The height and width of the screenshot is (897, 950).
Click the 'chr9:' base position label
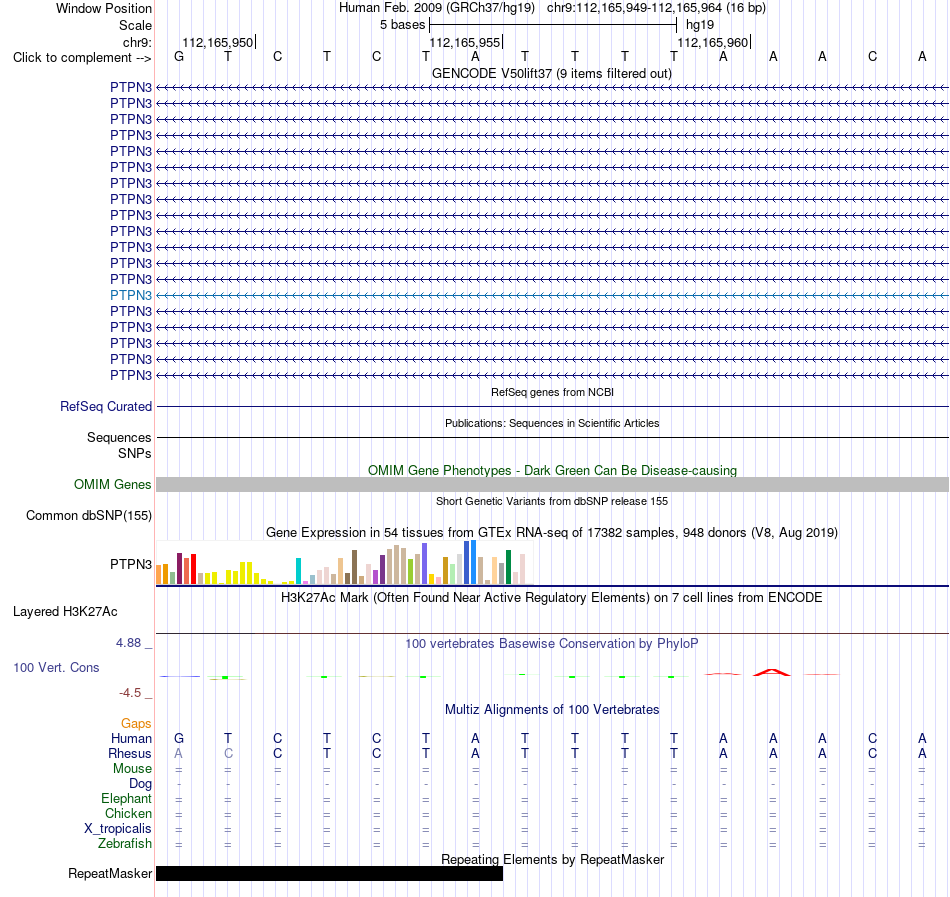[137, 42]
